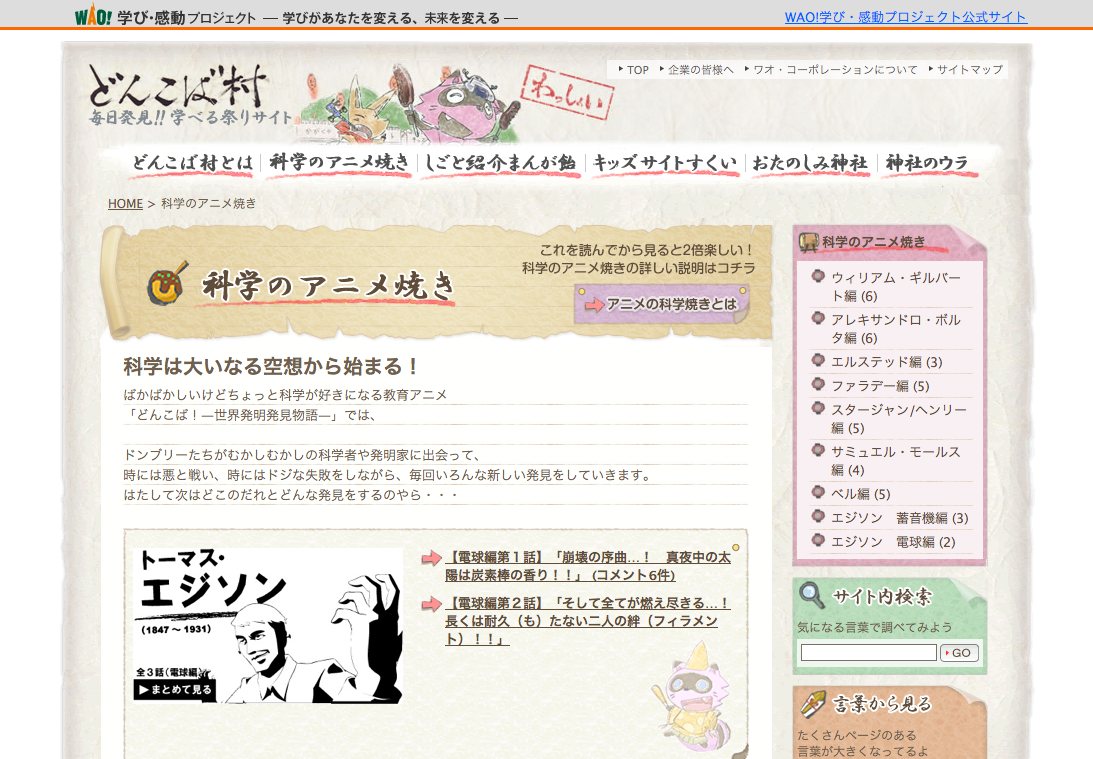Screen dimensions: 1093x759
Task: Click arrow icon beside 電球編第２話
Action: pos(431,604)
